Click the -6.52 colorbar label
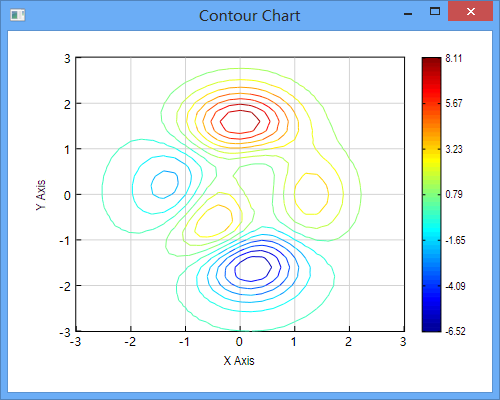Image resolution: width=500 pixels, height=400 pixels. (x=455, y=331)
